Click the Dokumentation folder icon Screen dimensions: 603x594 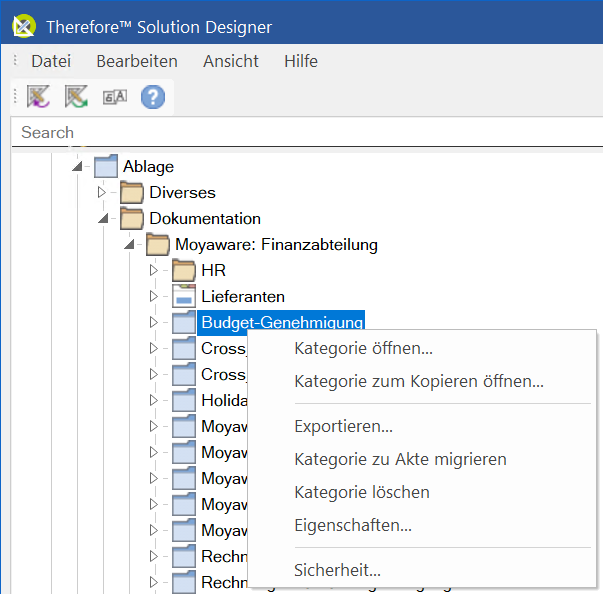coord(132,218)
